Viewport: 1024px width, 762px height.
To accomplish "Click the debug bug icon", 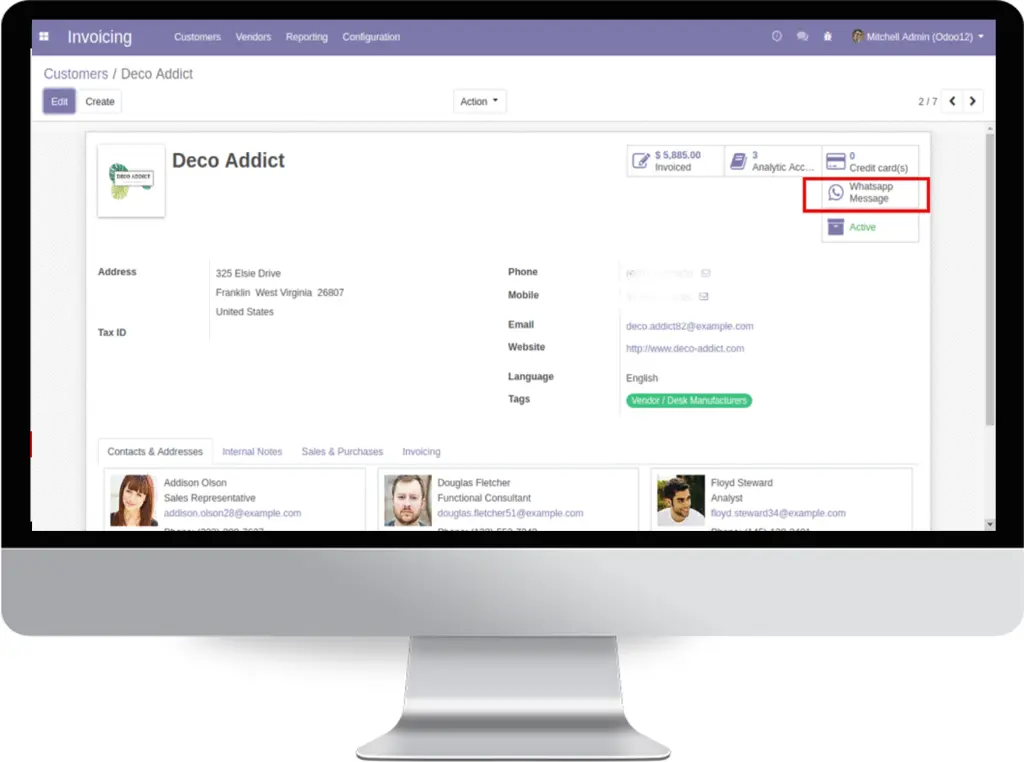I will [x=827, y=37].
